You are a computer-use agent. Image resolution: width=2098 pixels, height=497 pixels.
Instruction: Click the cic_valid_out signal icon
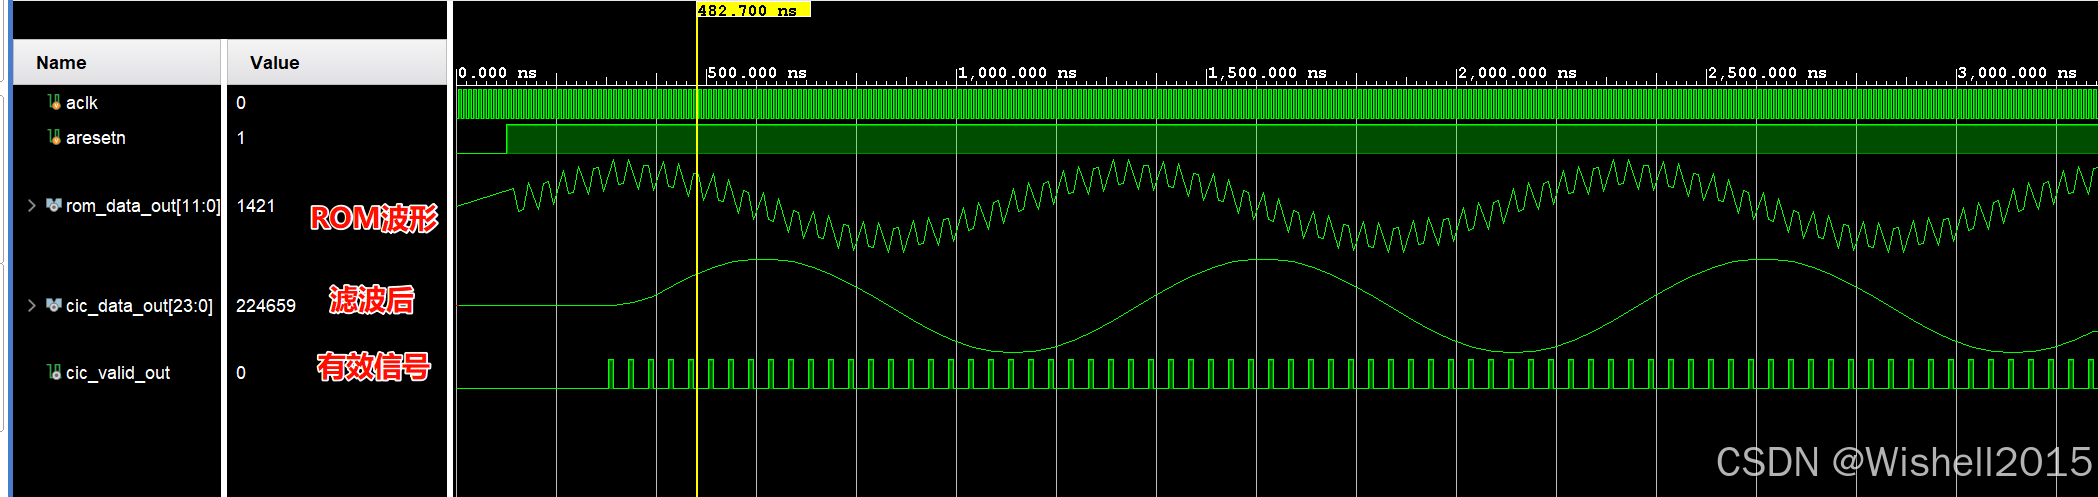click(x=54, y=372)
